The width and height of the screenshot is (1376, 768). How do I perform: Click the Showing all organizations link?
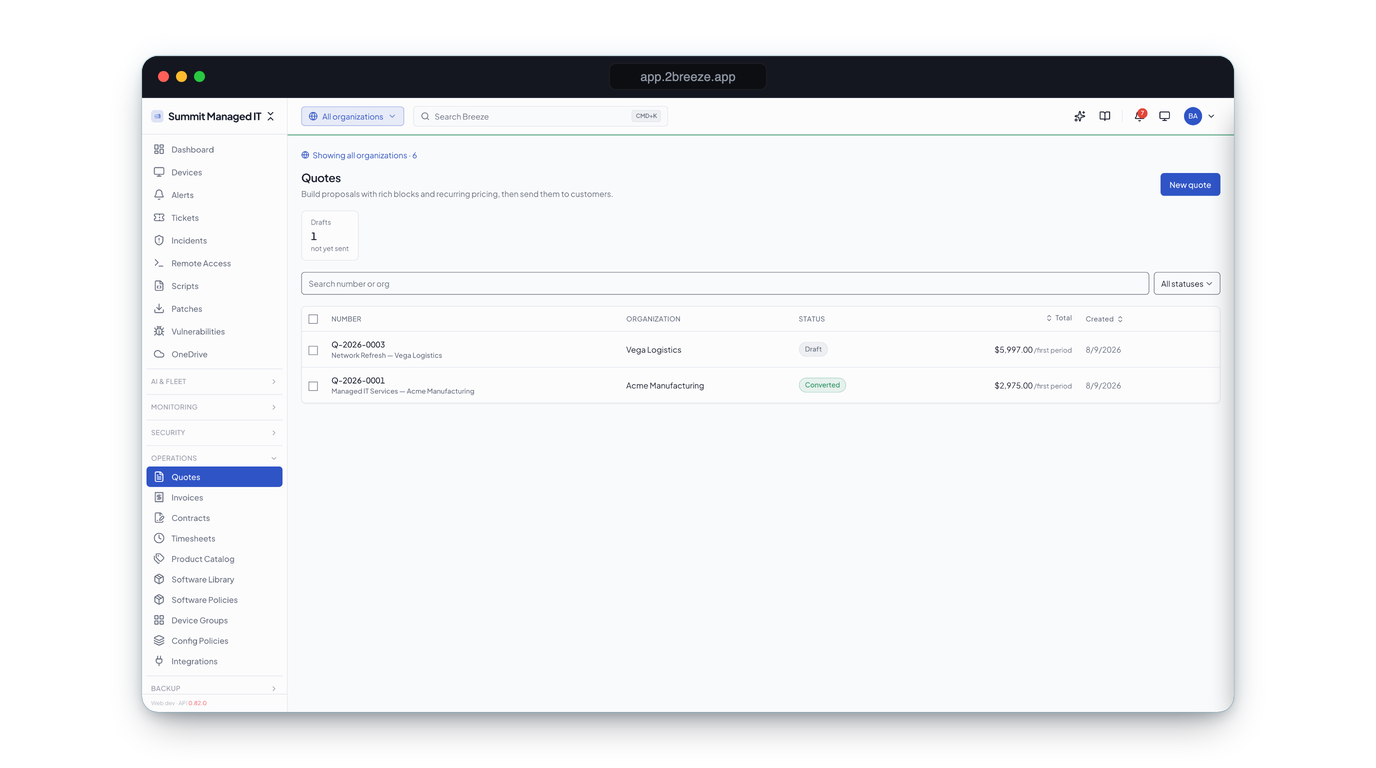point(359,155)
